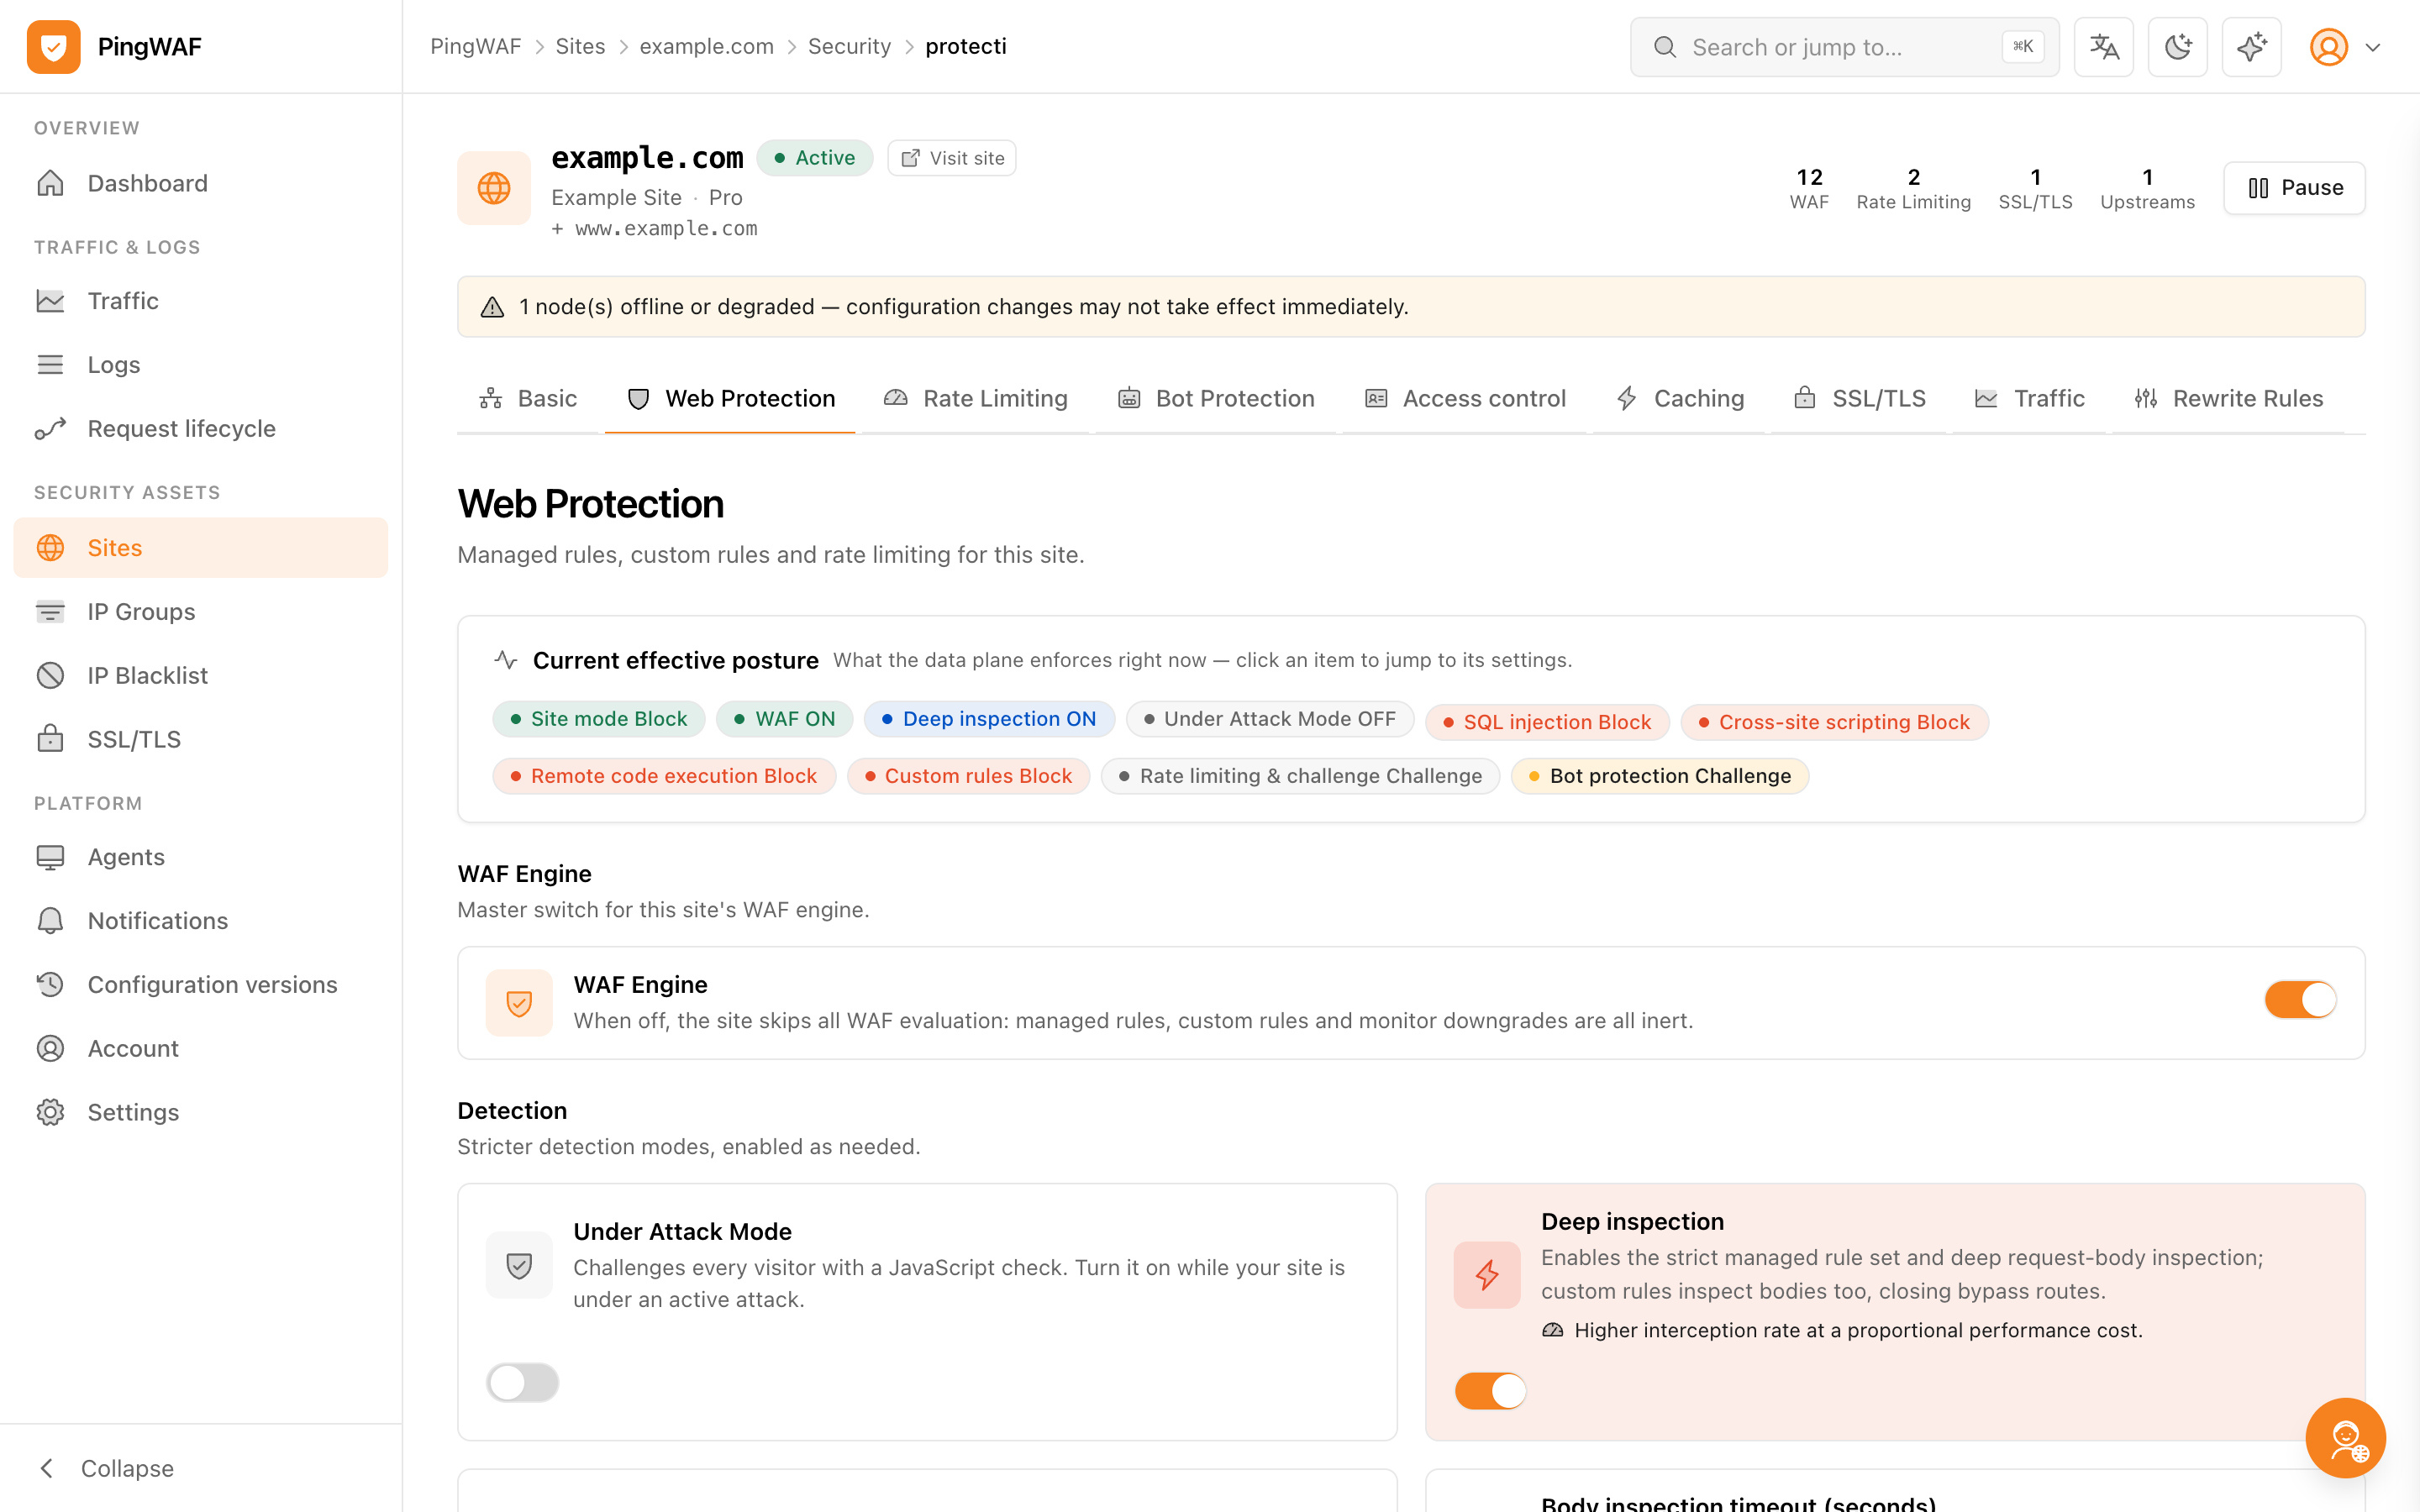
Task: Open Agents in the sidebar
Action: pos(201,857)
